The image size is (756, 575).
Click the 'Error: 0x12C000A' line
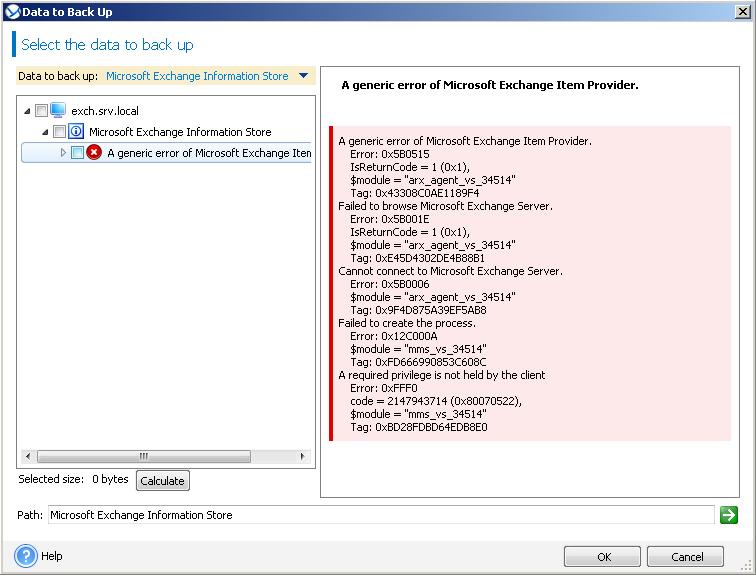[394, 336]
